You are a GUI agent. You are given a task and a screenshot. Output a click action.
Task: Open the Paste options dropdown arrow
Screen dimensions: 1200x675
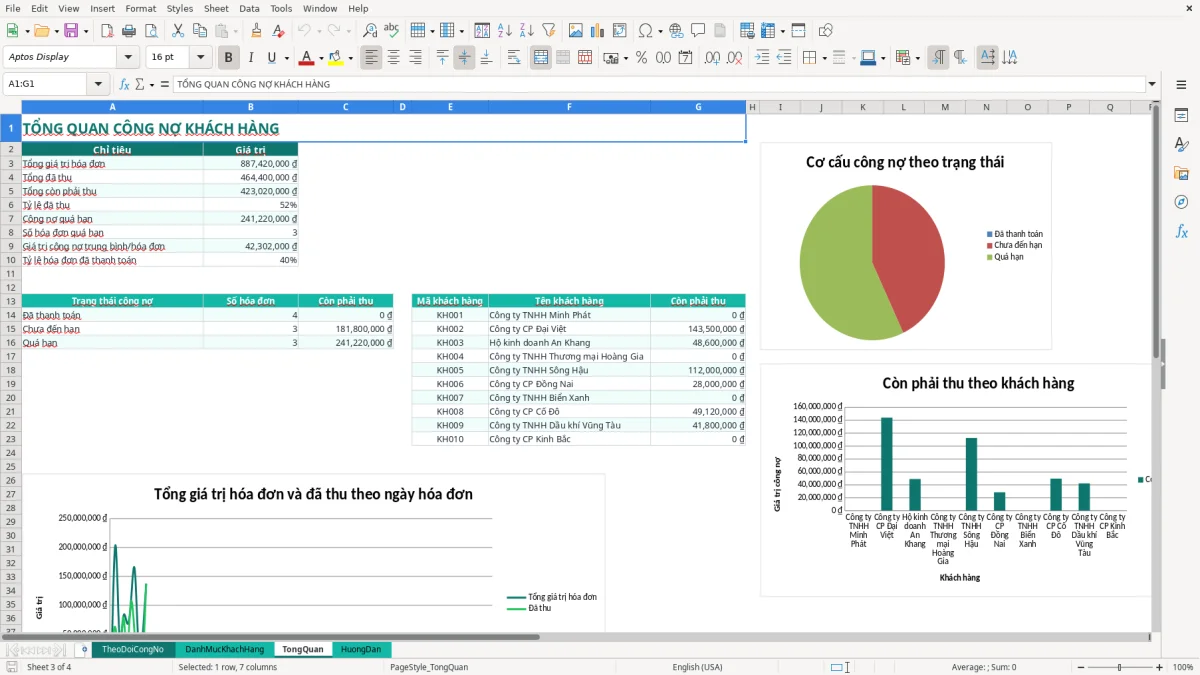coord(236,31)
